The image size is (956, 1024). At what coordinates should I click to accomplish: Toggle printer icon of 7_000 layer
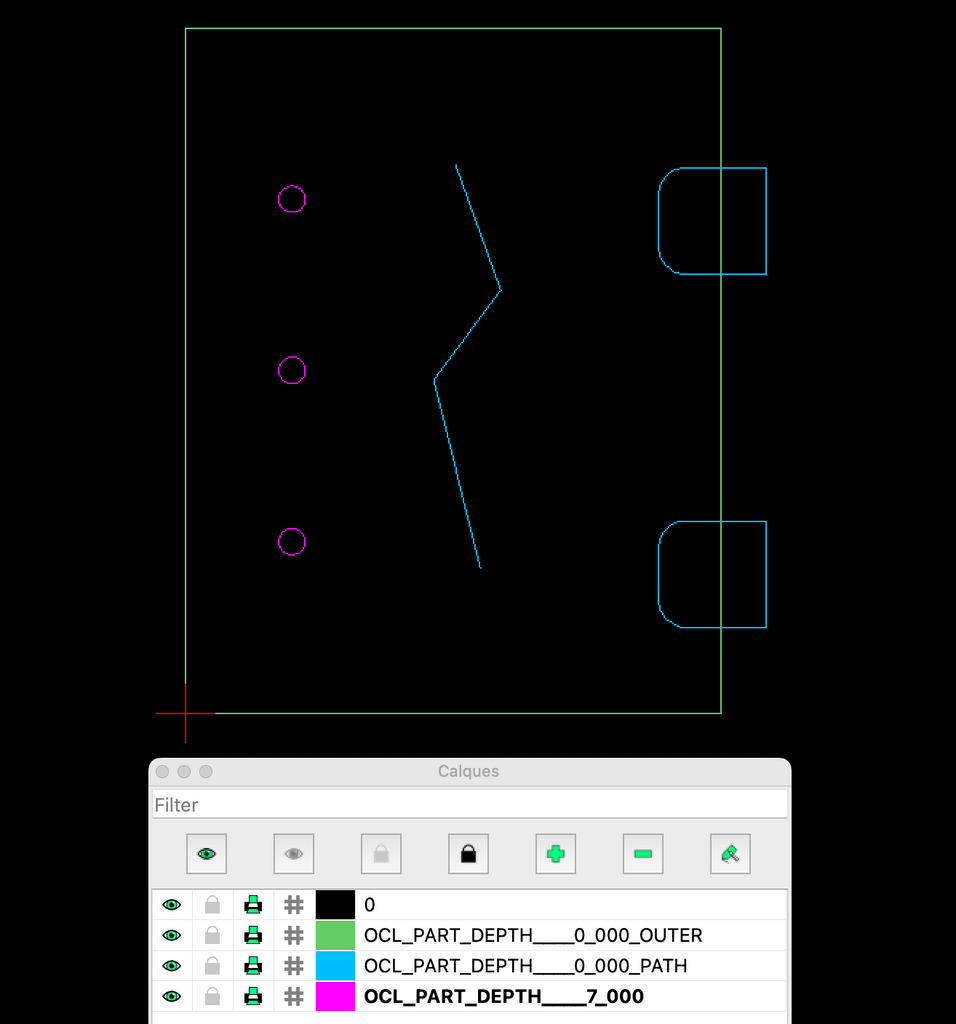pos(253,997)
